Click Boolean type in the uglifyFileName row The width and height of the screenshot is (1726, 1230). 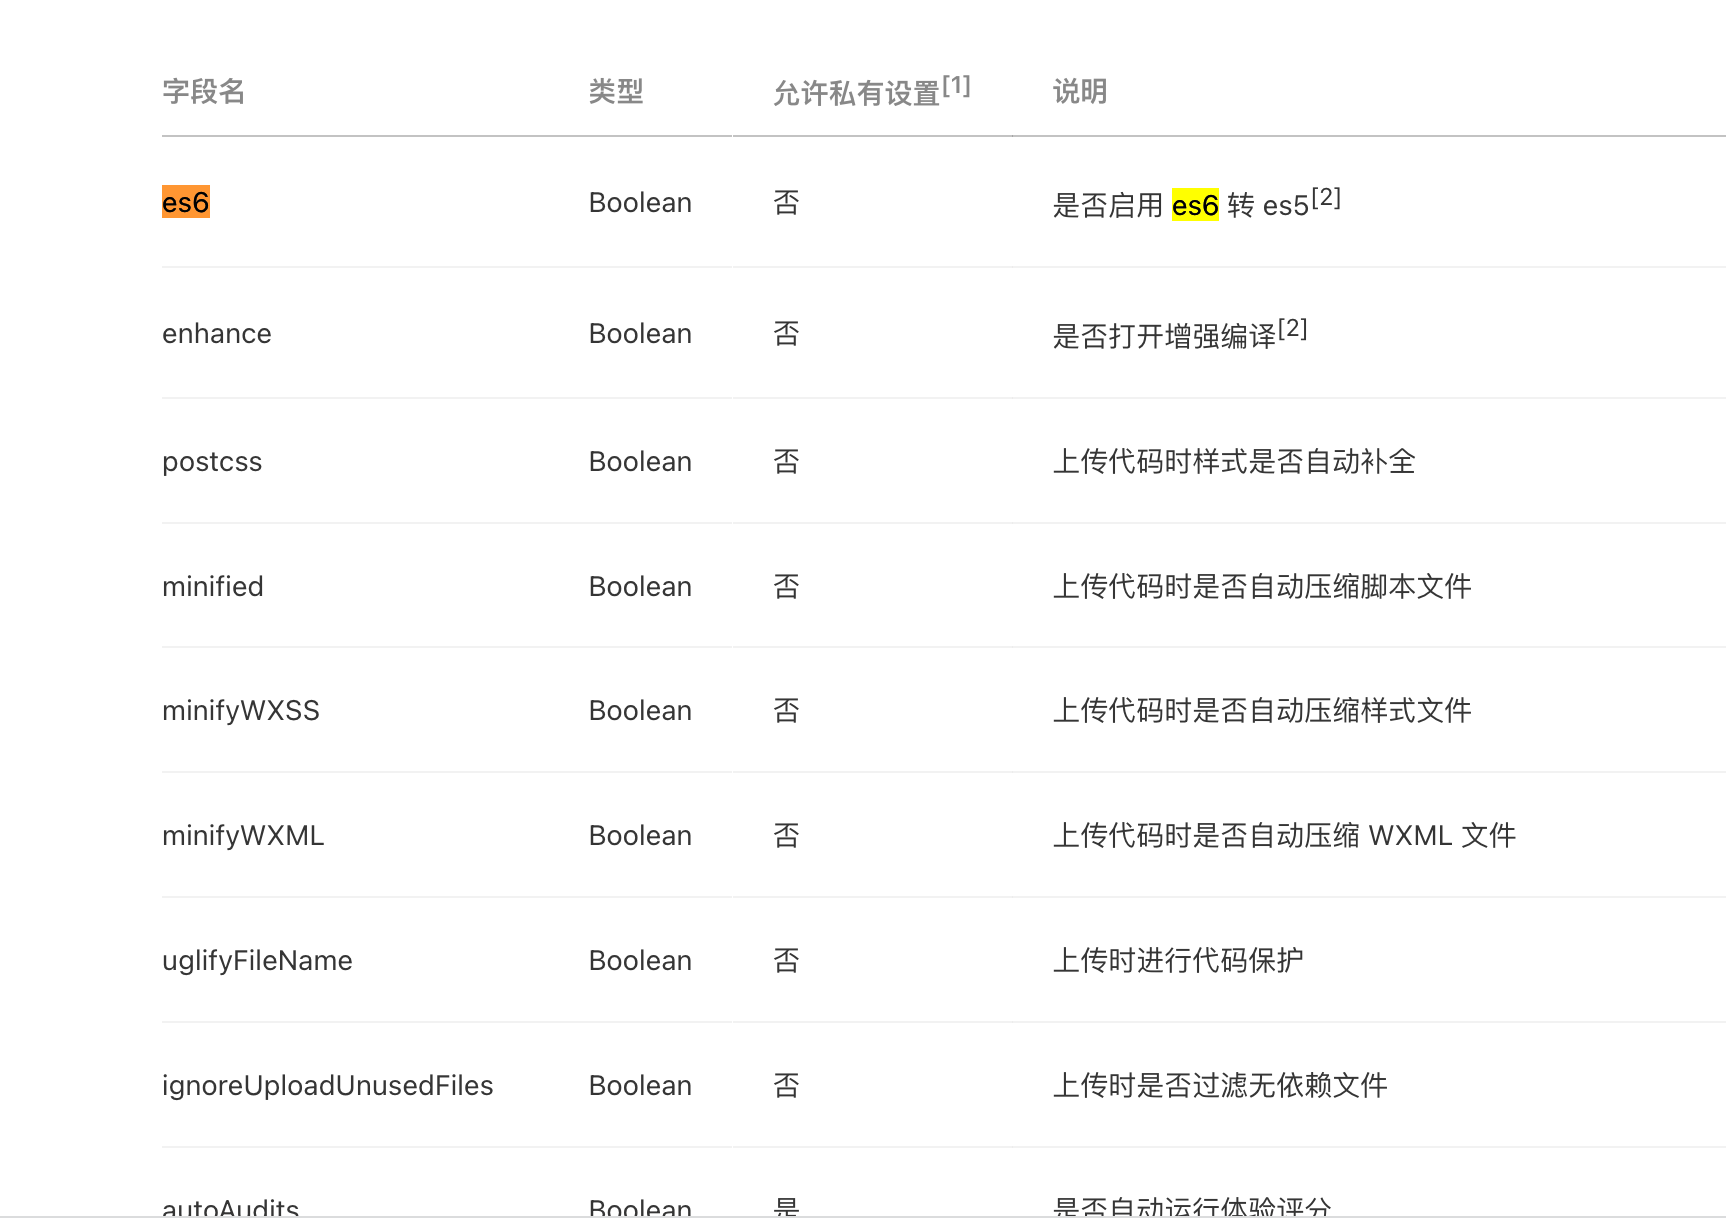pyautogui.click(x=640, y=961)
